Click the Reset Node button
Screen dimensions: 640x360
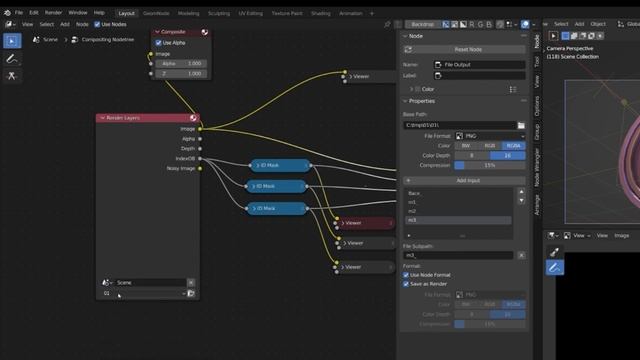(464, 49)
